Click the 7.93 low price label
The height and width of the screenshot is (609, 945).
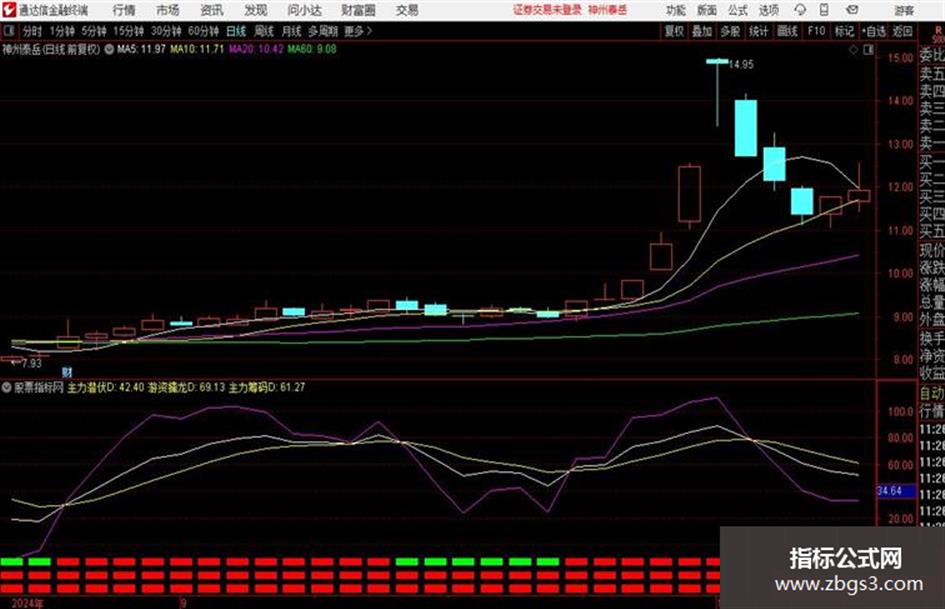point(31,364)
